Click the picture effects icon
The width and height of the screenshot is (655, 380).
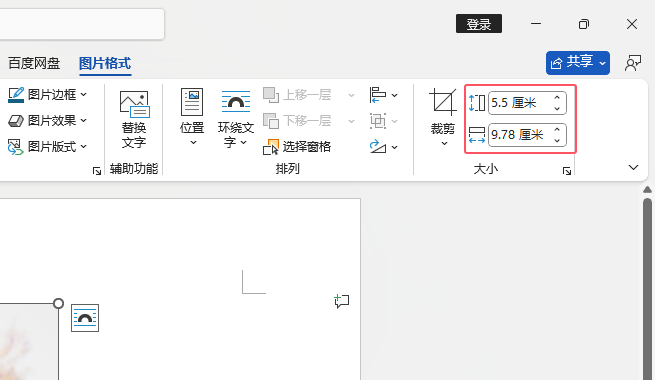16,121
